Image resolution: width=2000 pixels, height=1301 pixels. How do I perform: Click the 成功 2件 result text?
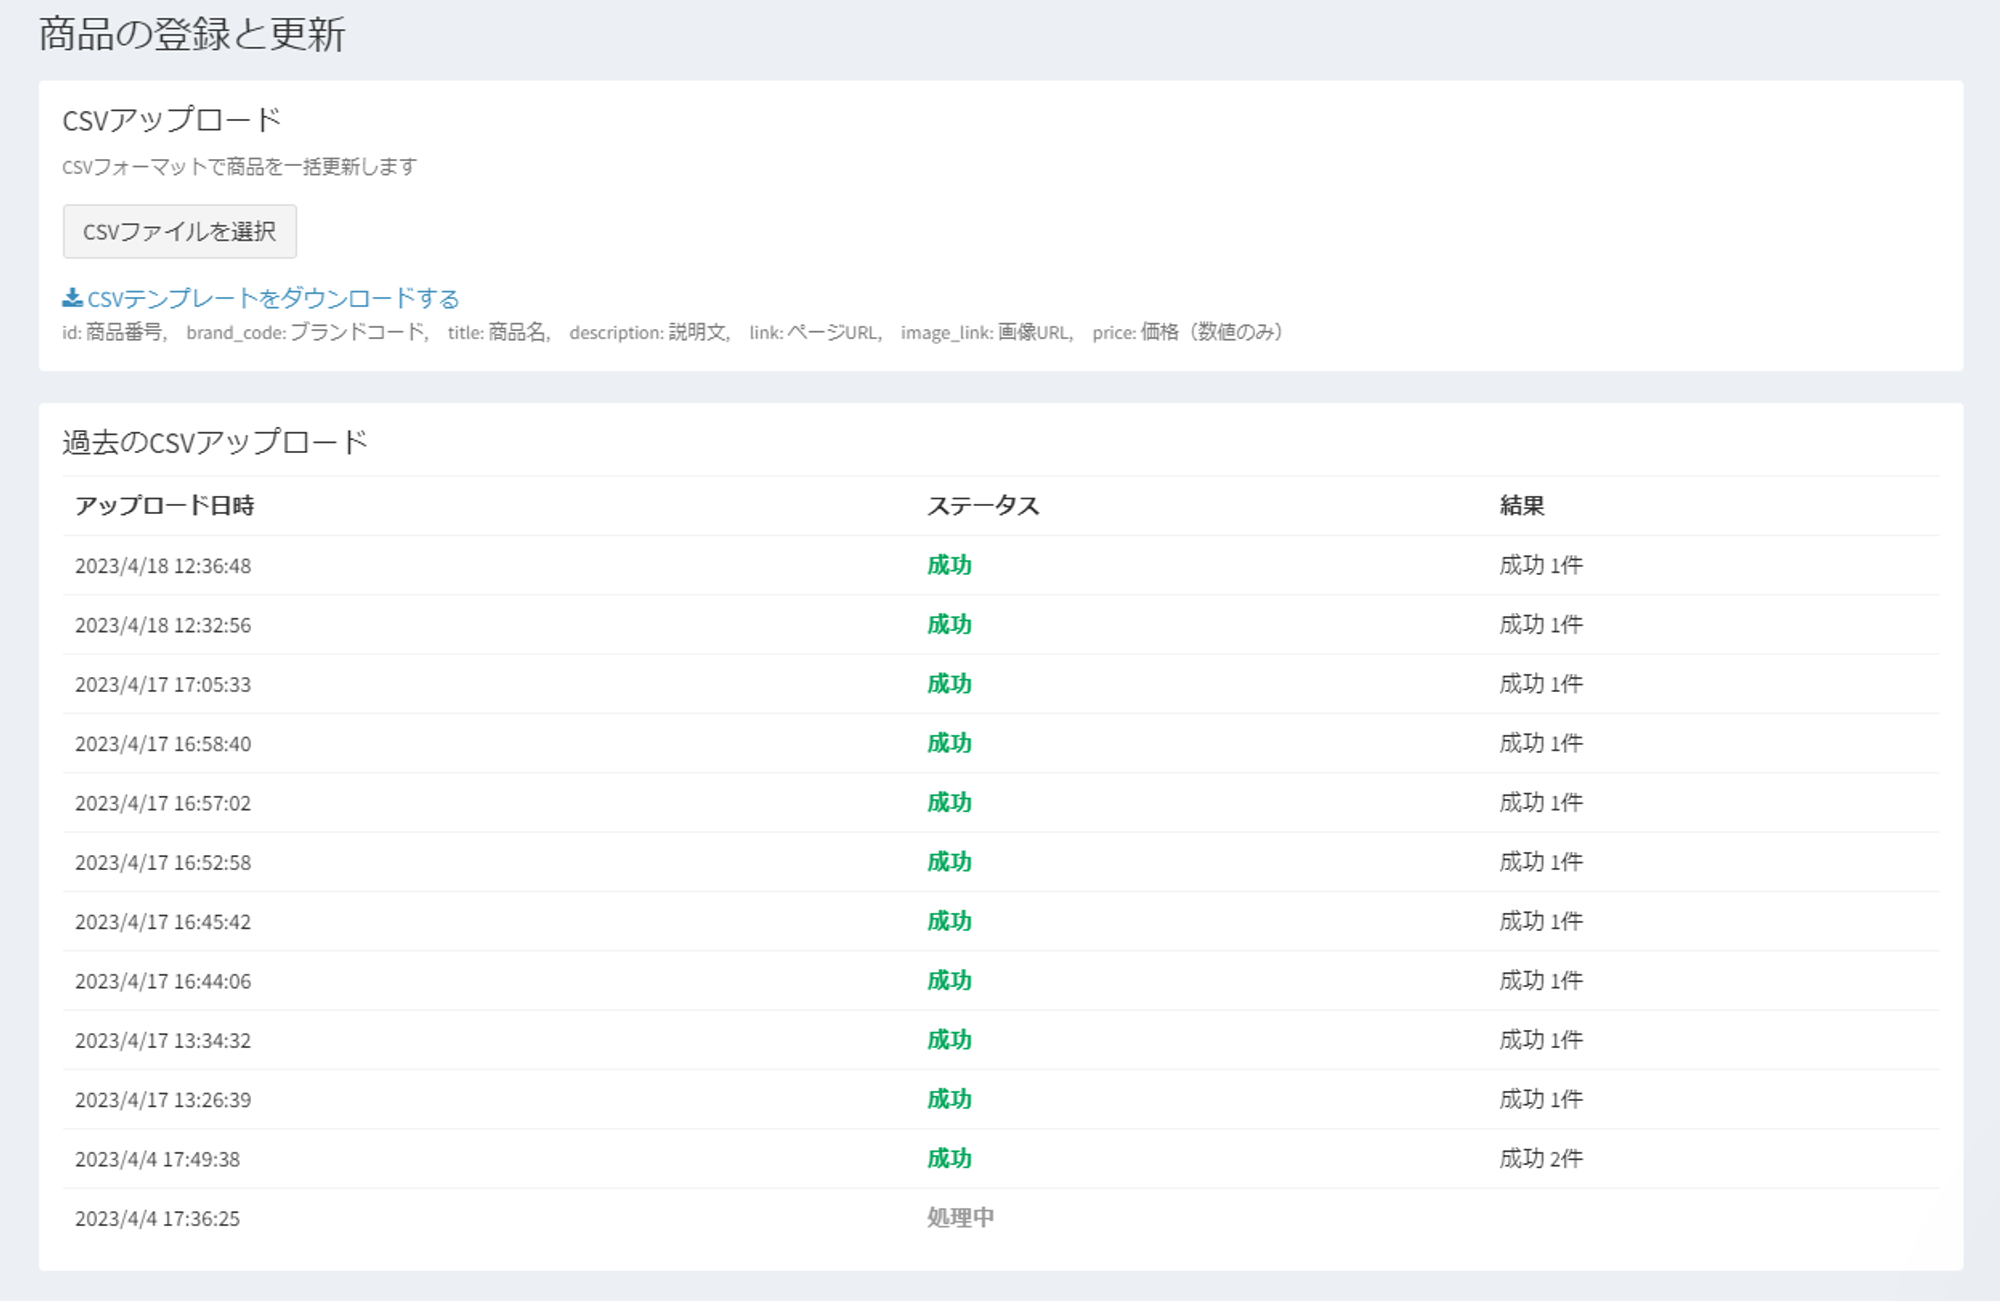tap(1540, 1159)
